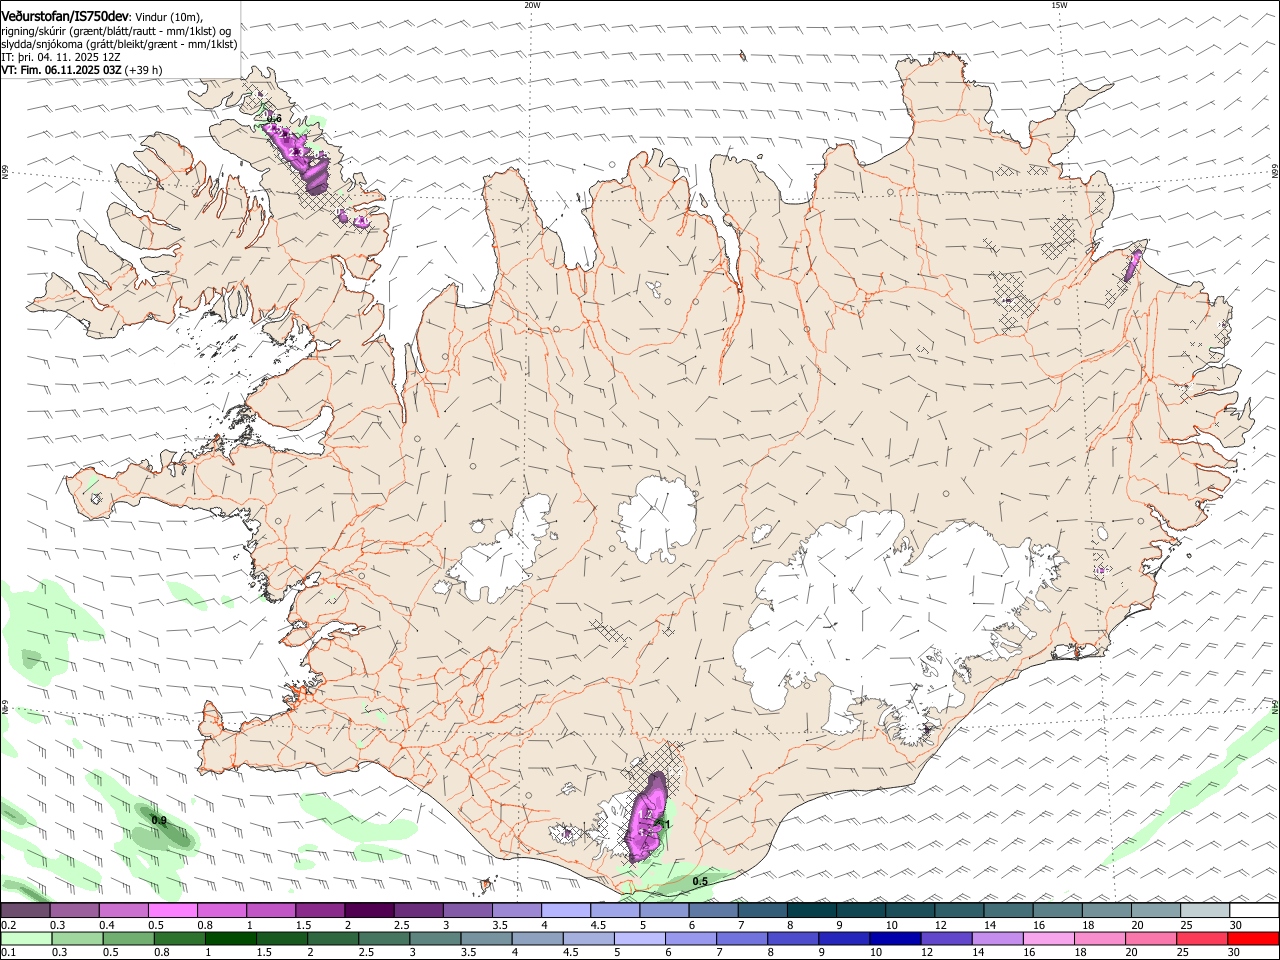Pick the bright pink 0.5 swatch, upper scale

click(x=172, y=910)
